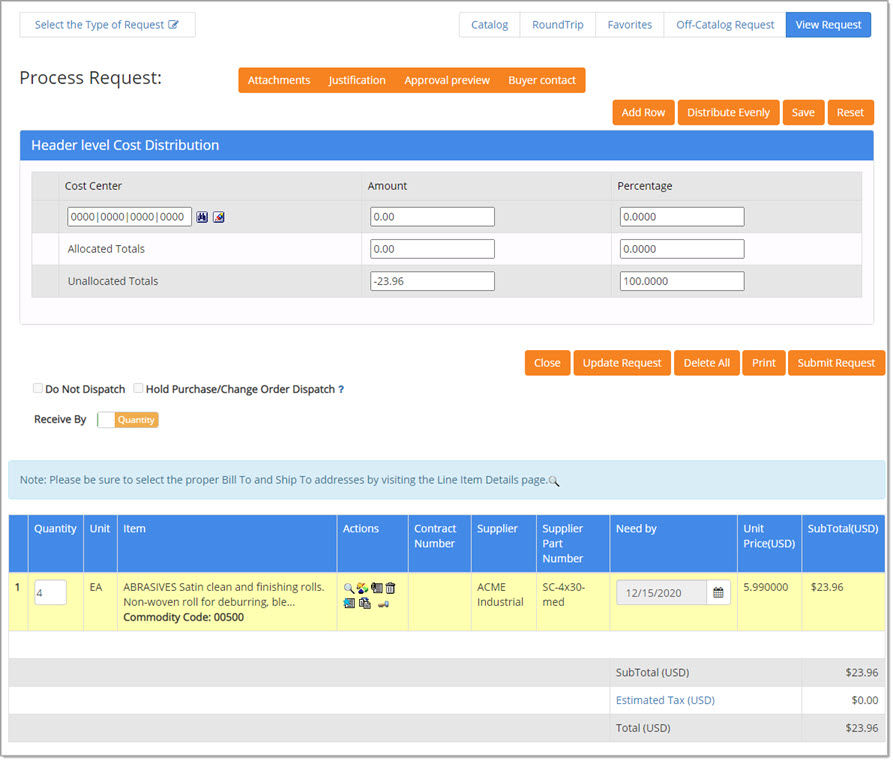Open the Need by calendar picker
The height and width of the screenshot is (761, 893).
pos(718,592)
